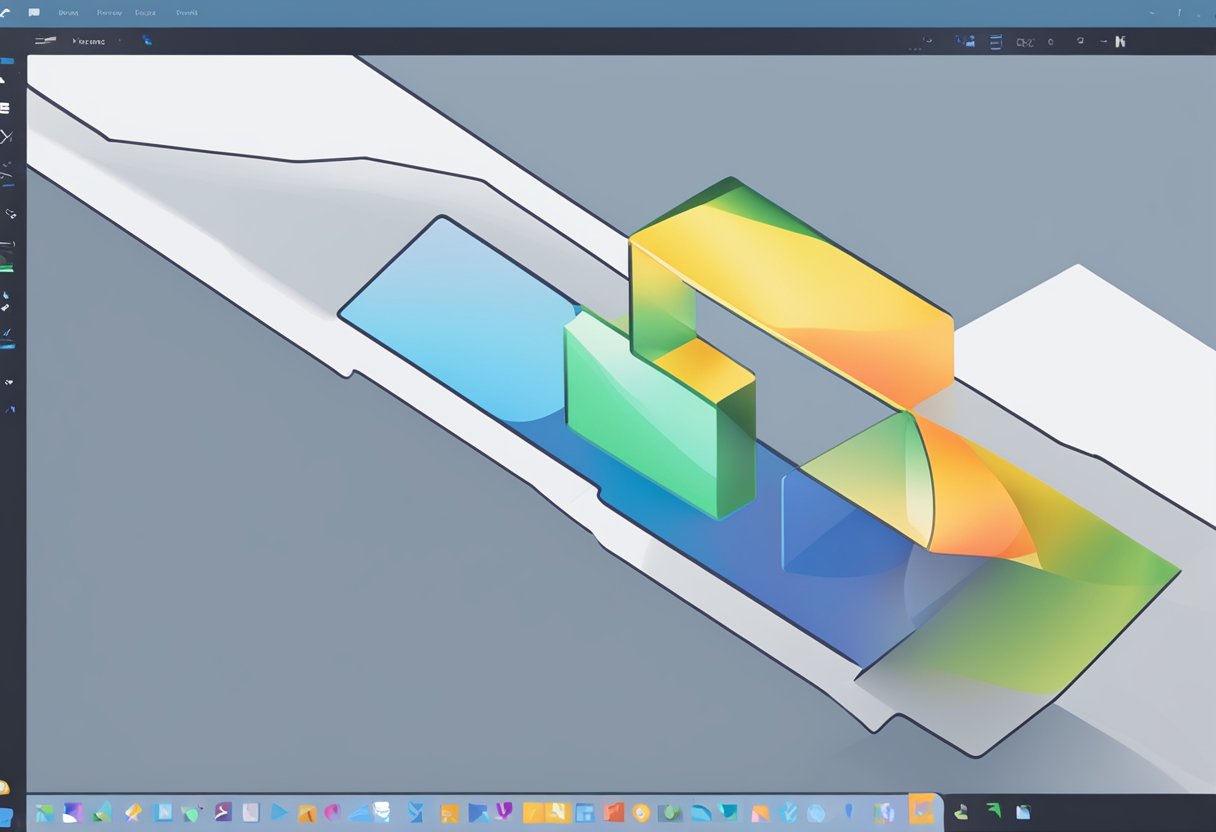Viewport: 1216px width, 832px height.
Task: Select the light blue flat panel in the viewport
Action: [x=460, y=310]
